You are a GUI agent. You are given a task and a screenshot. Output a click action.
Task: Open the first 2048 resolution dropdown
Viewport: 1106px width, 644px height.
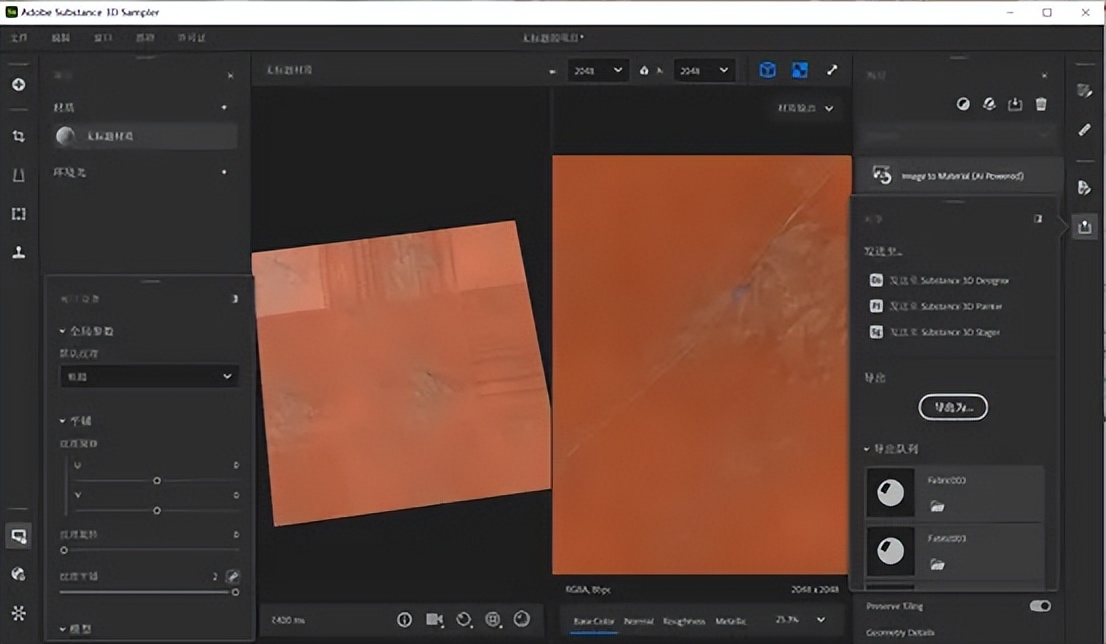click(597, 70)
